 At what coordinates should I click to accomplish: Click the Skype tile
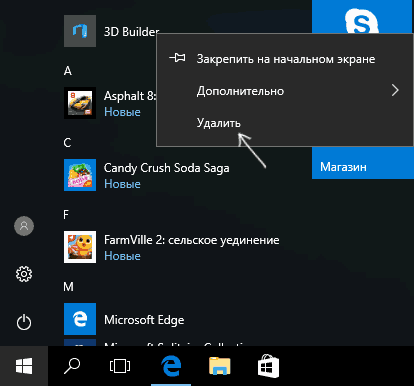coord(363,17)
